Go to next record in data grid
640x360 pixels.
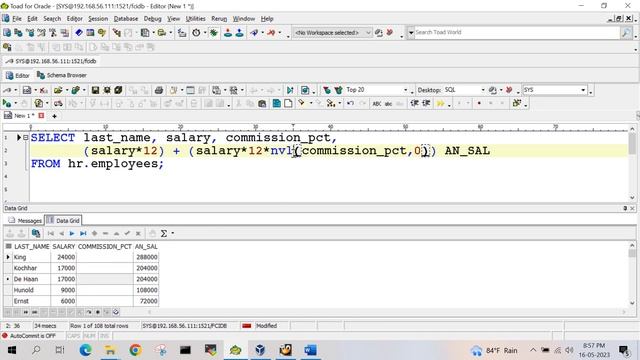click(x=72, y=233)
